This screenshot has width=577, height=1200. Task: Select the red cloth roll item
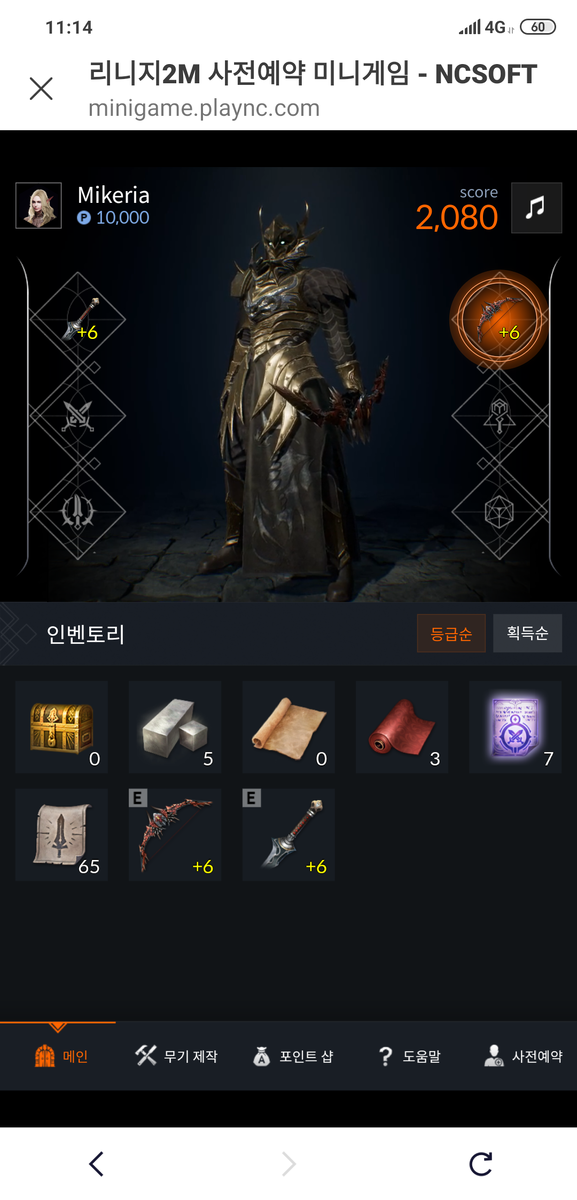[402, 727]
